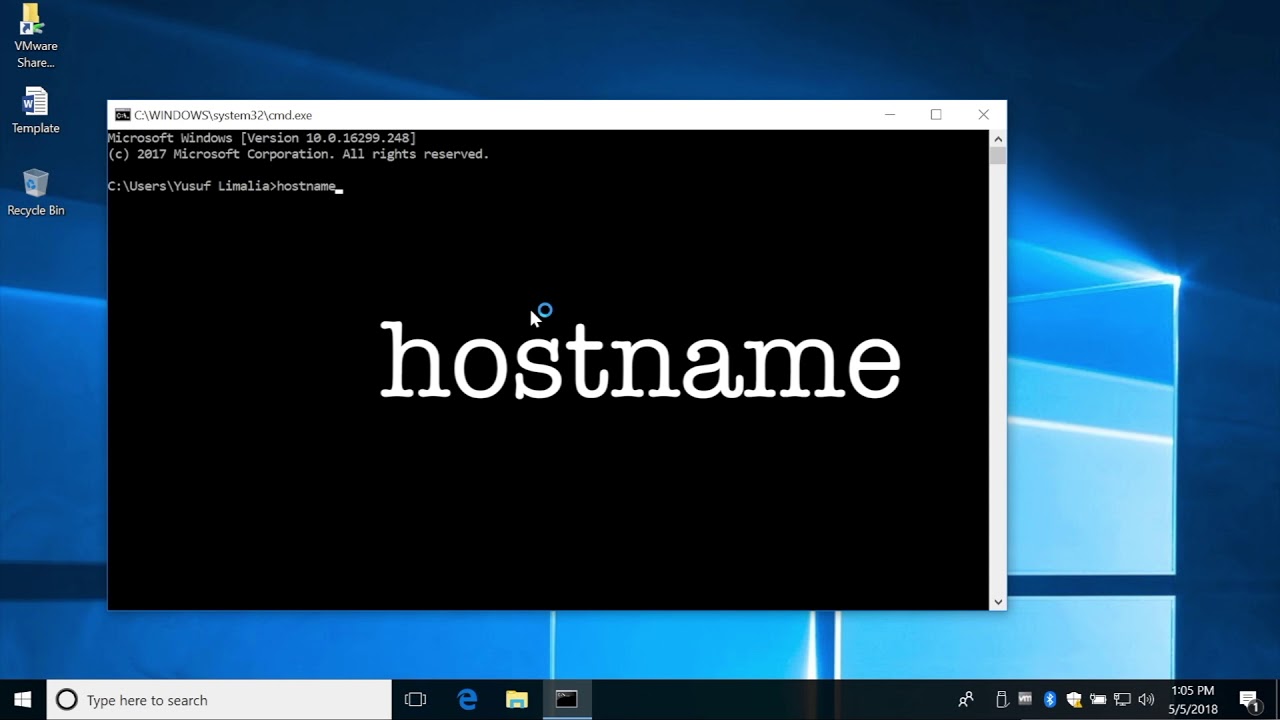Viewport: 1280px width, 720px height.
Task: Open File Explorer from the taskbar
Action: (x=517, y=697)
